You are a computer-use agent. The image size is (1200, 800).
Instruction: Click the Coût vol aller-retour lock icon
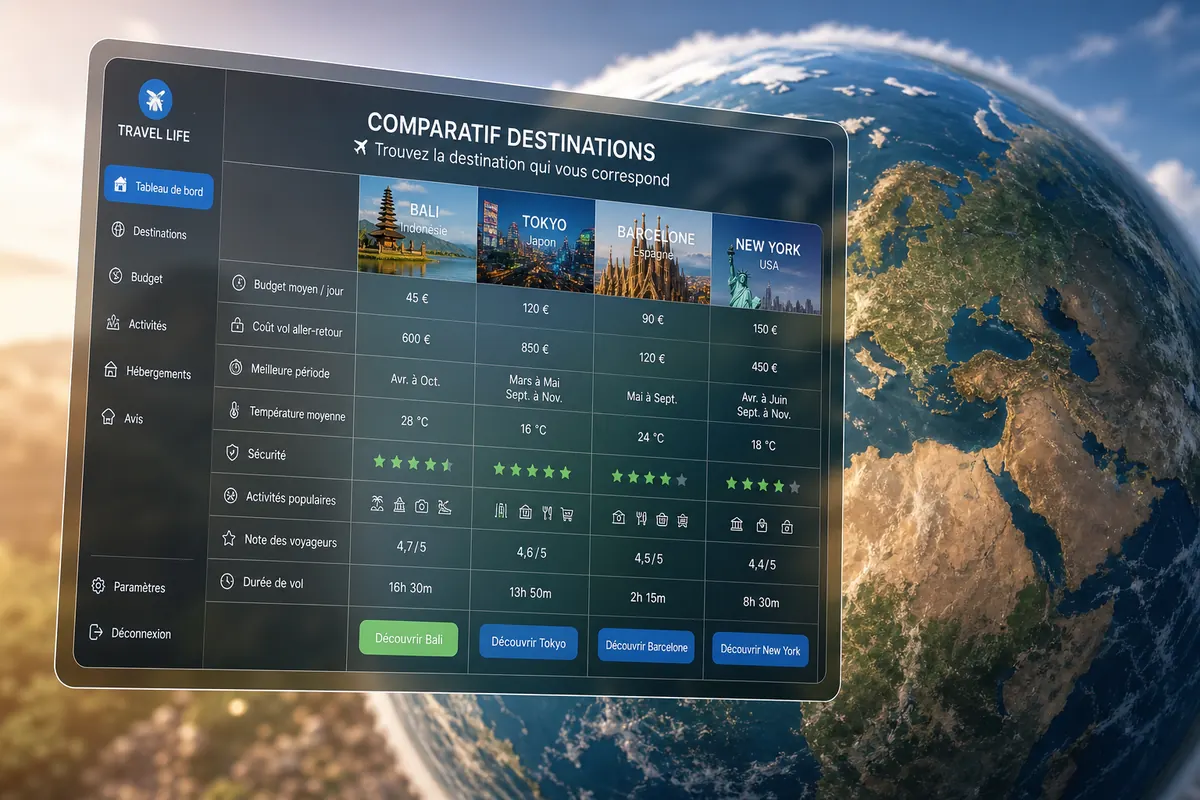(237, 325)
